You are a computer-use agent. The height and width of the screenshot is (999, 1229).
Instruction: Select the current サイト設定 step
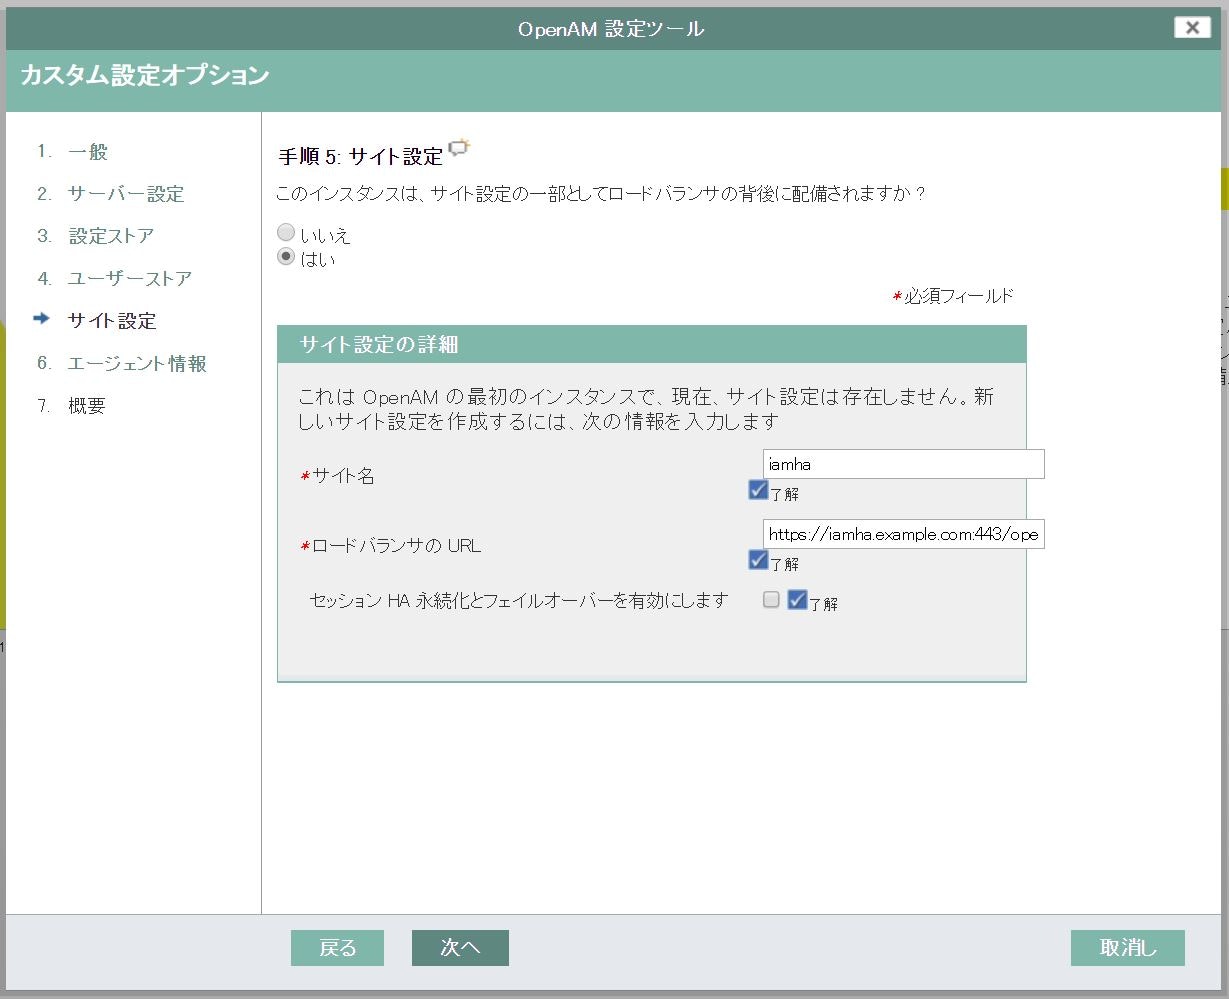(x=112, y=321)
